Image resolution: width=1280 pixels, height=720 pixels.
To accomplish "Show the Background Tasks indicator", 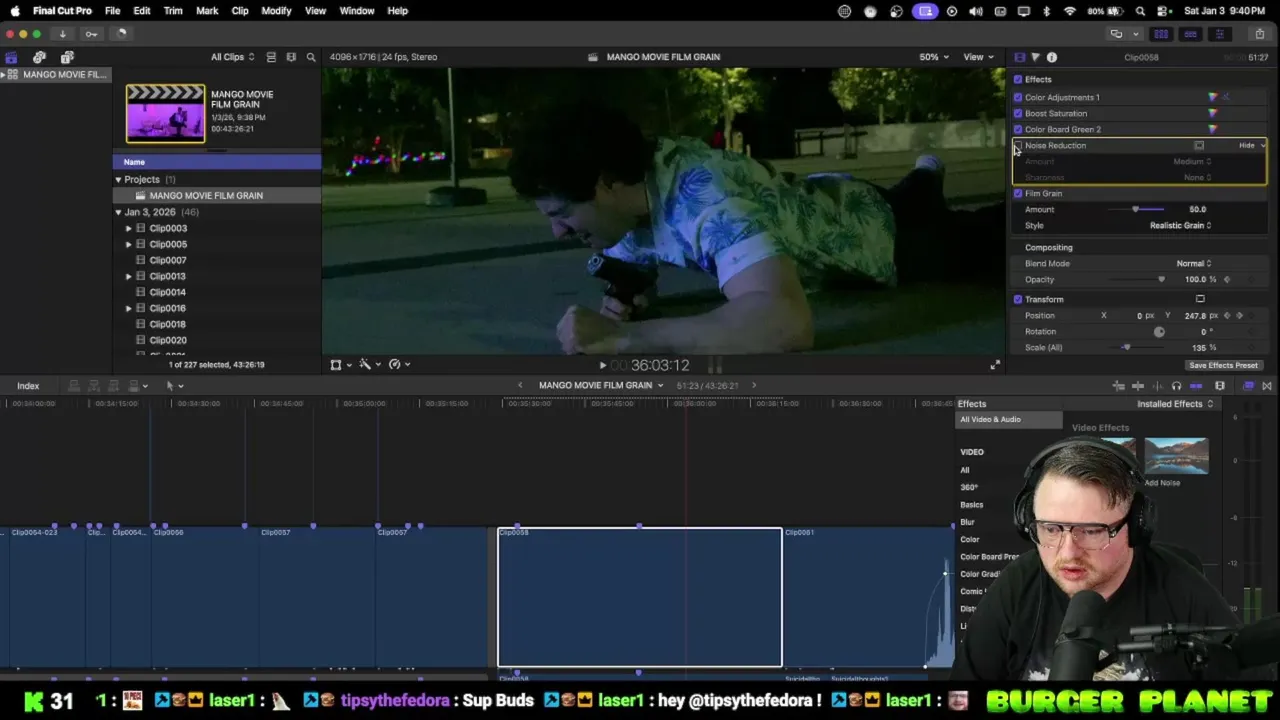I will [121, 34].
